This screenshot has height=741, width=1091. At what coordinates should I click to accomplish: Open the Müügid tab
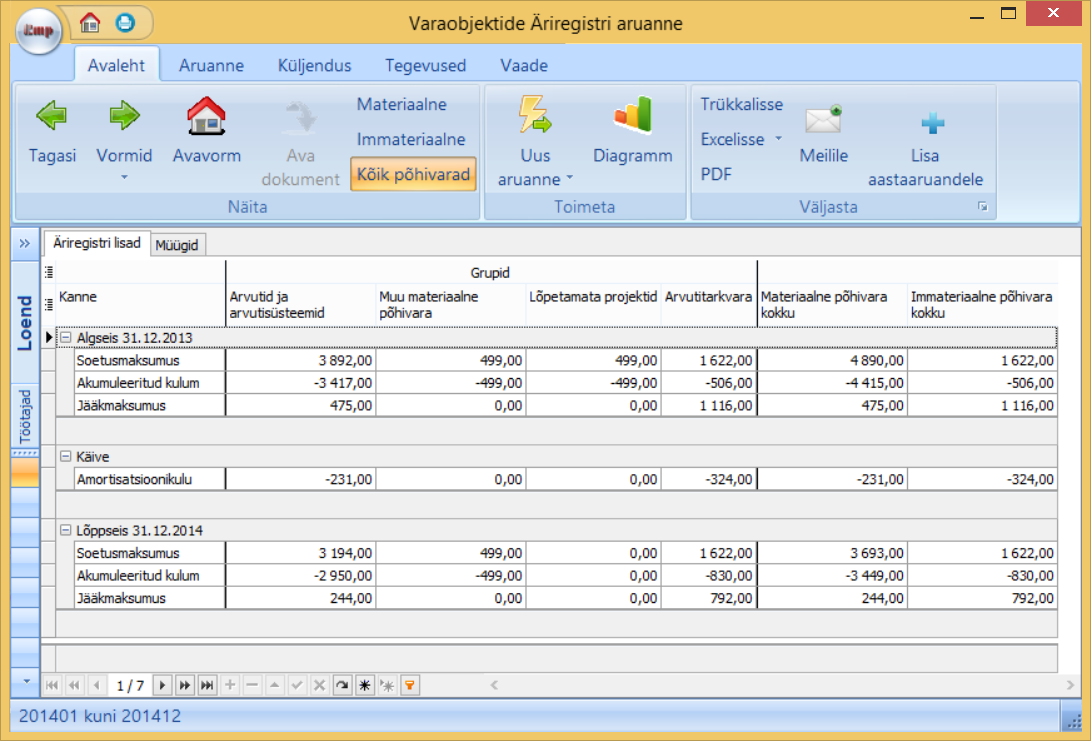(177, 244)
